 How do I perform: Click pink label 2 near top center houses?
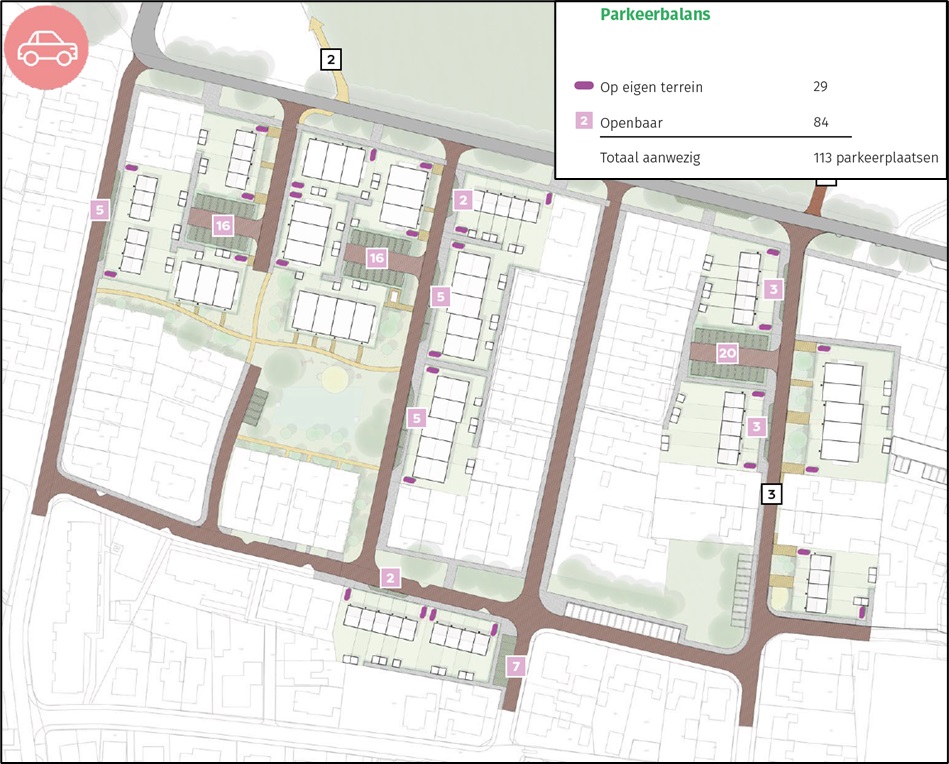point(463,200)
